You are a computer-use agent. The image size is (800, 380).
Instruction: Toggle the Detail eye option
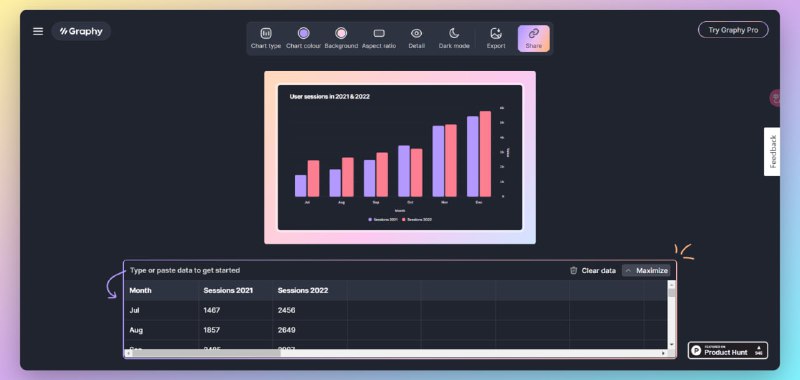point(416,38)
